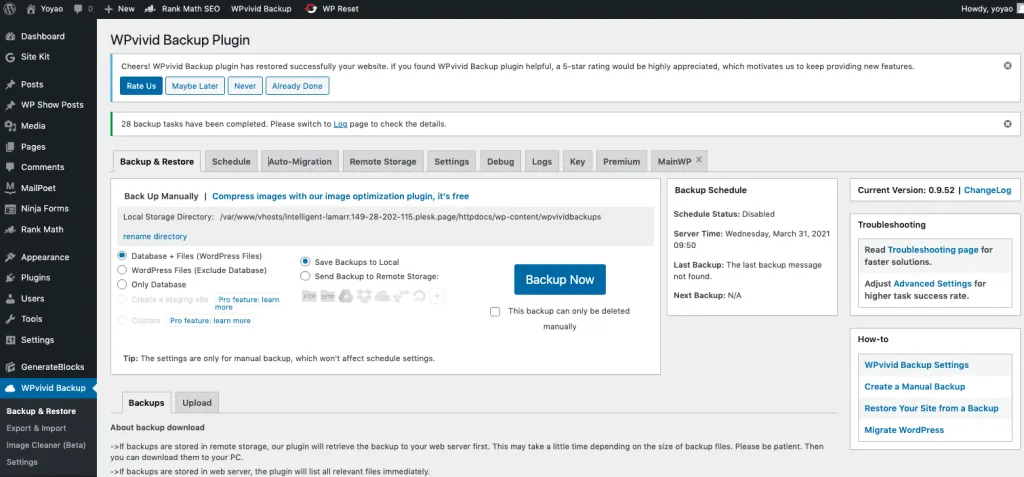Select the OneDrive cloud storage icon
The height and width of the screenshot is (477, 1024).
383,297
